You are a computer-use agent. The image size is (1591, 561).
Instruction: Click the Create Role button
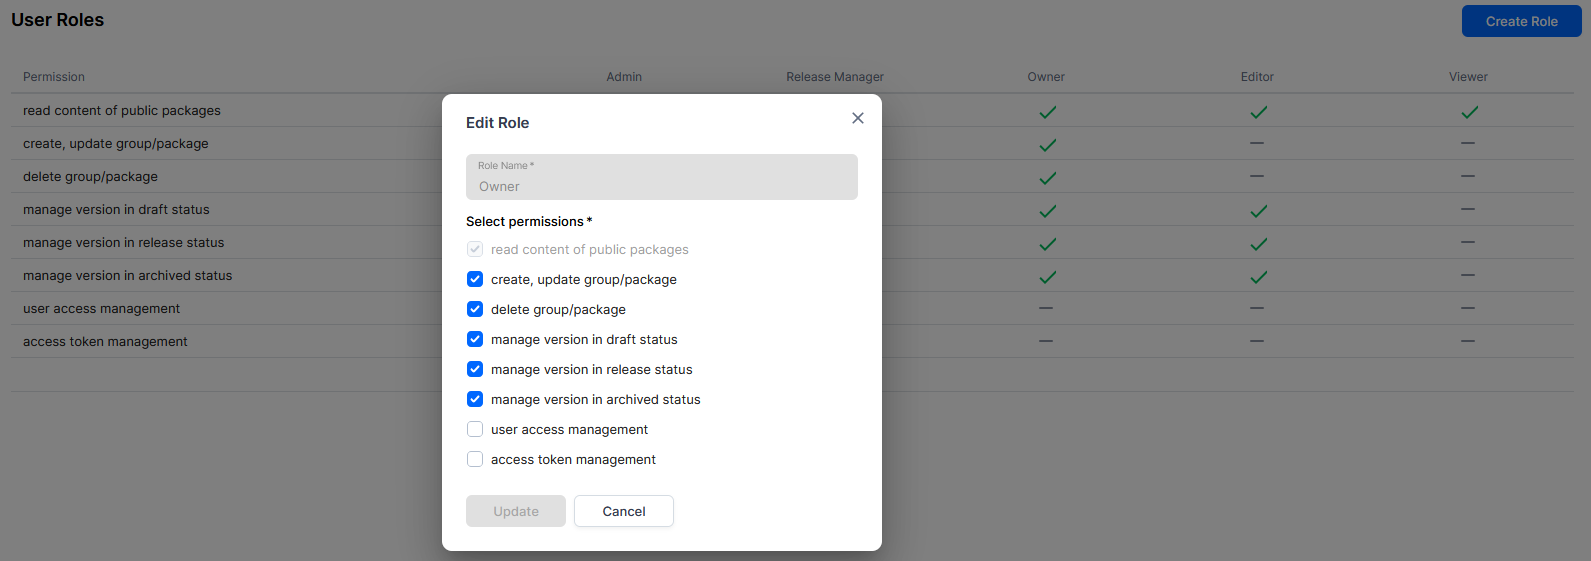[1521, 21]
